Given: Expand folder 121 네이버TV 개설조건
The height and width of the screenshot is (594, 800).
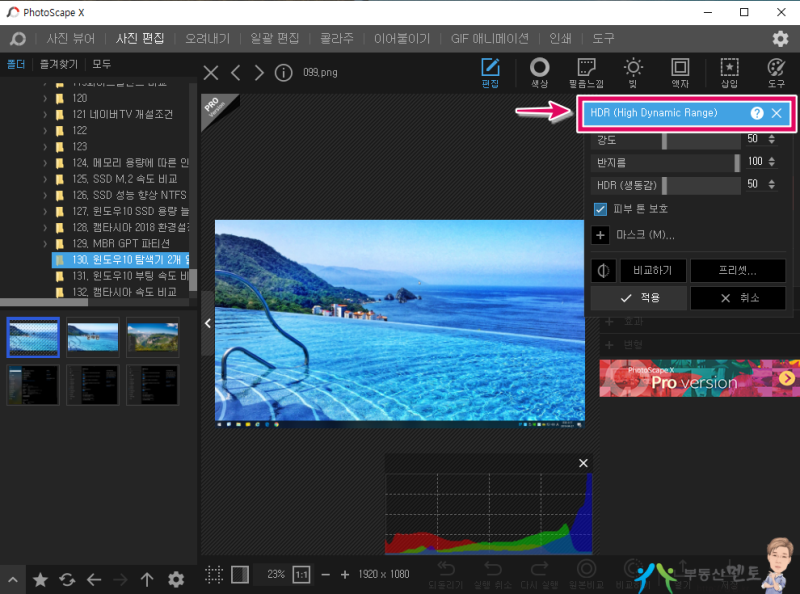Looking at the screenshot, I should [x=45, y=114].
